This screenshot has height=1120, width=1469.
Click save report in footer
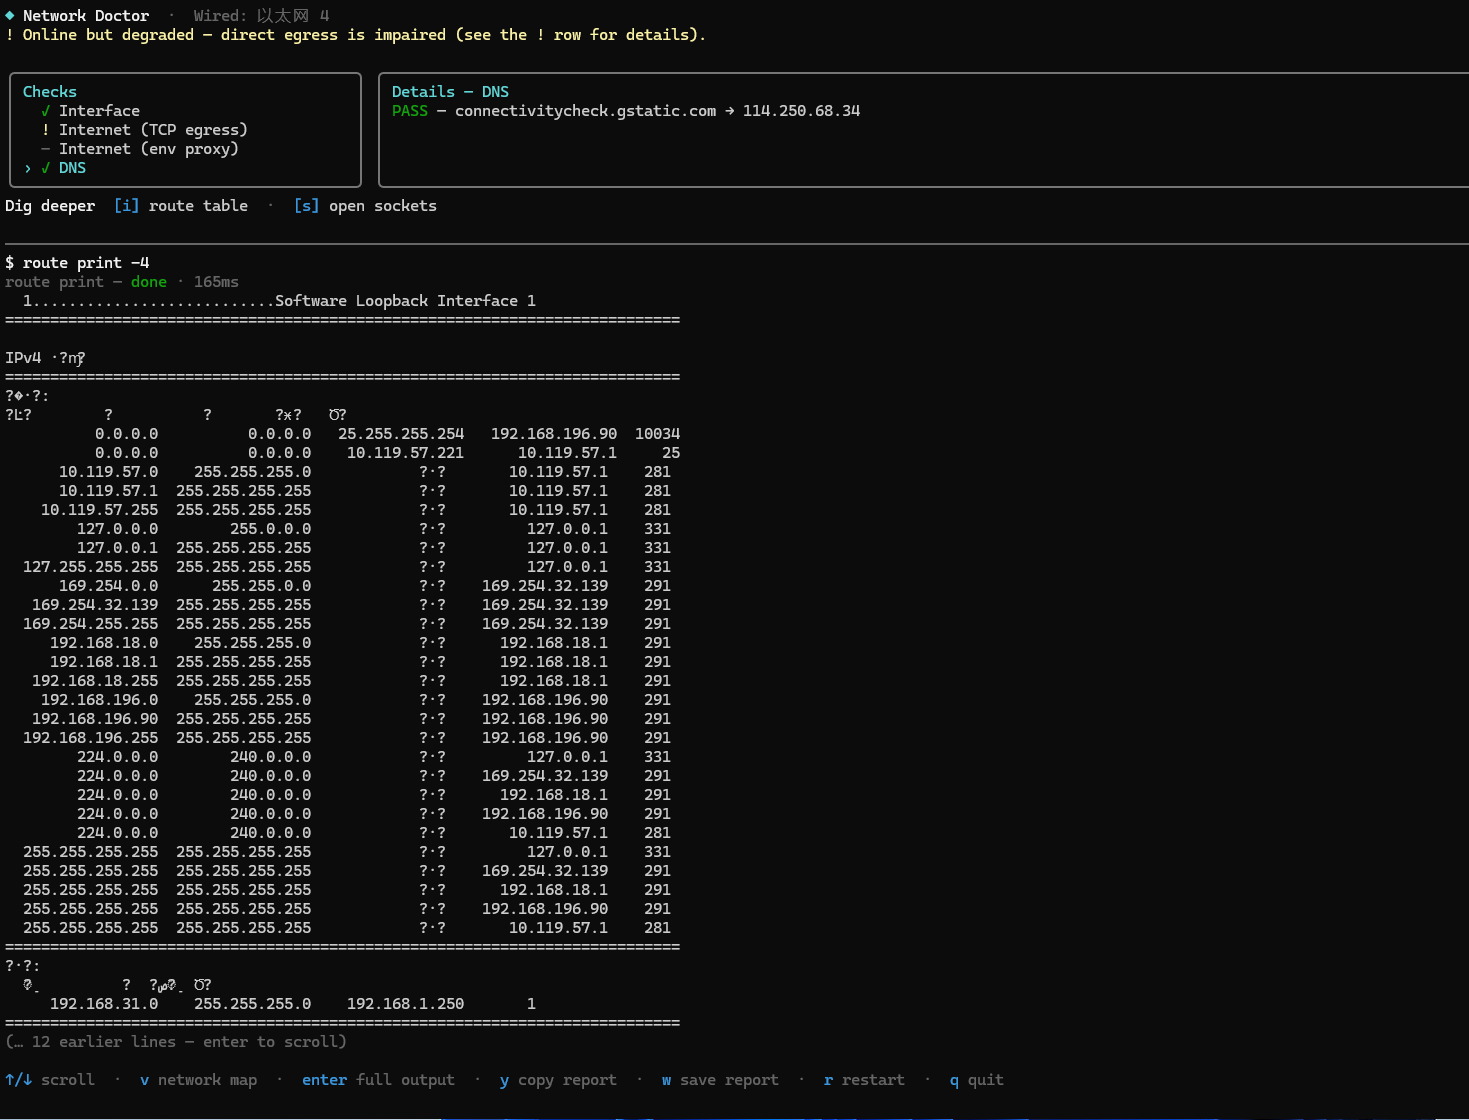click(x=720, y=1080)
